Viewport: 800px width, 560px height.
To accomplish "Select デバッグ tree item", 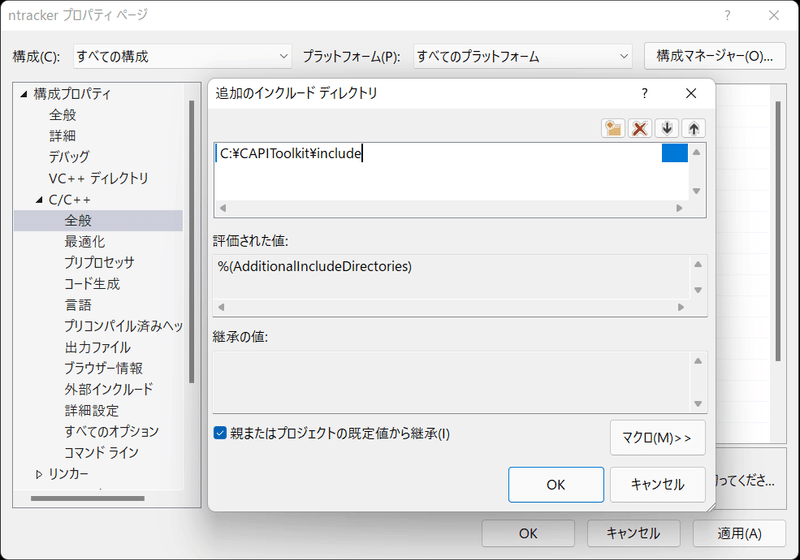I will click(69, 157).
